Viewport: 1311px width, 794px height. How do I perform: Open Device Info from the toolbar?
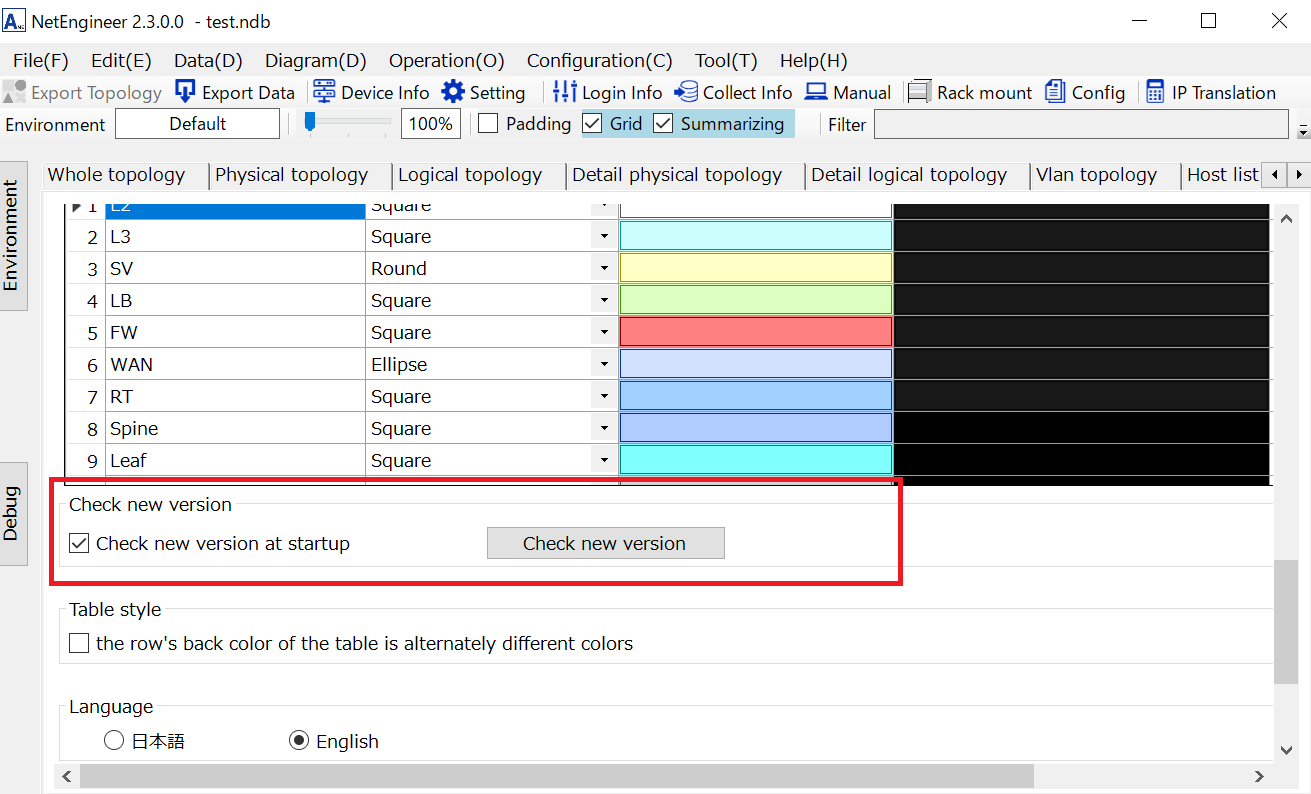coord(324,92)
